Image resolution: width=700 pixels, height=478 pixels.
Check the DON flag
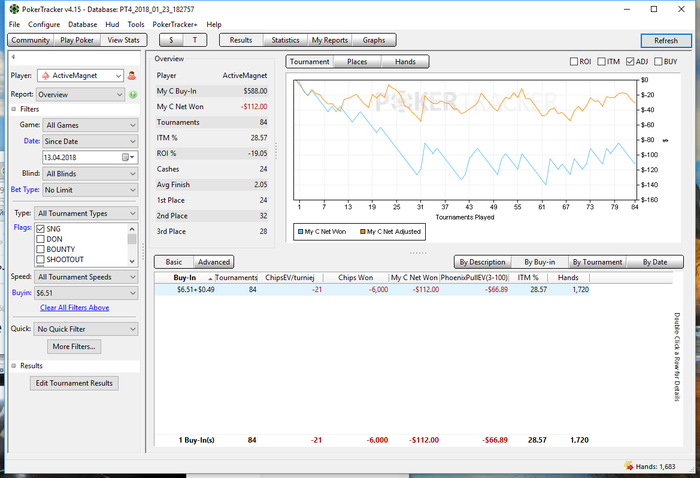coord(41,239)
